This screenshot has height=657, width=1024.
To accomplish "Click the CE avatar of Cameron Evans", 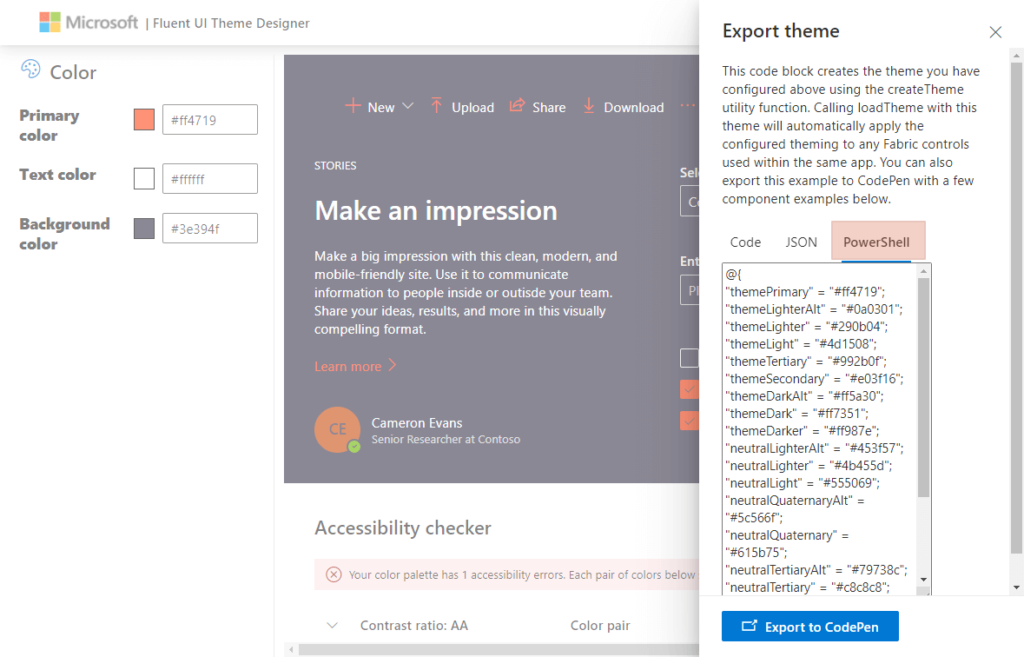I will click(x=337, y=429).
